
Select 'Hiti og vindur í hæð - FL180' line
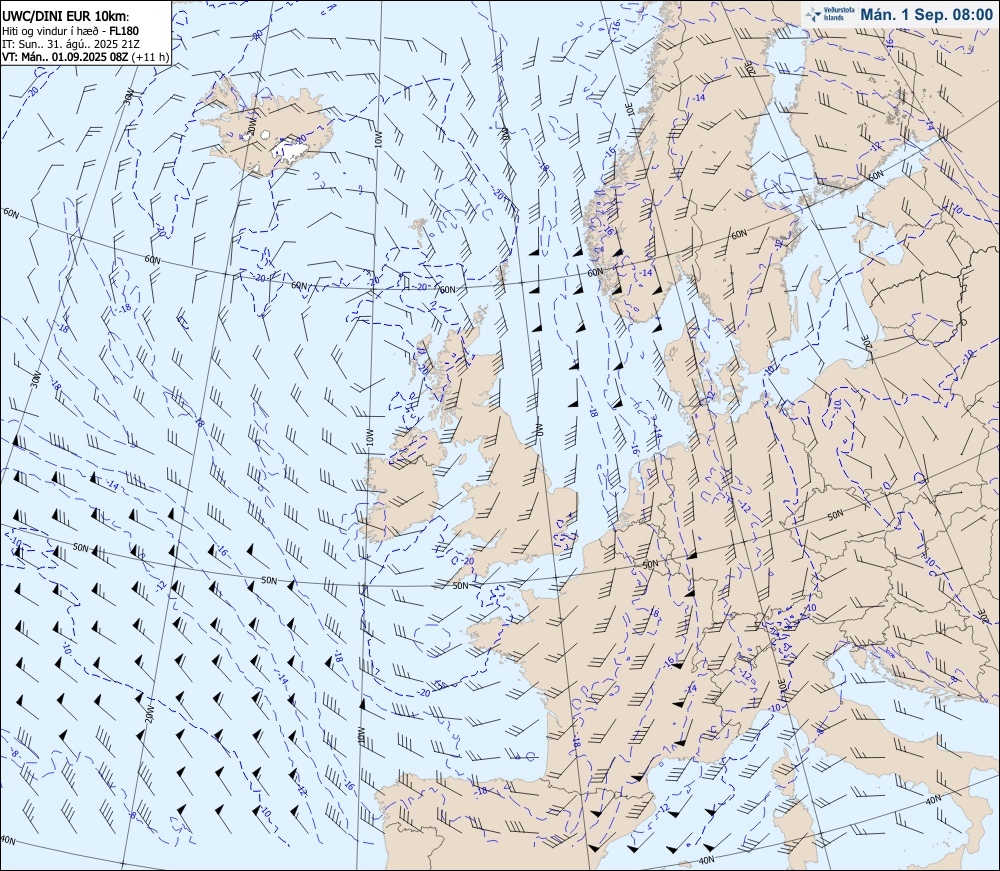point(70,31)
